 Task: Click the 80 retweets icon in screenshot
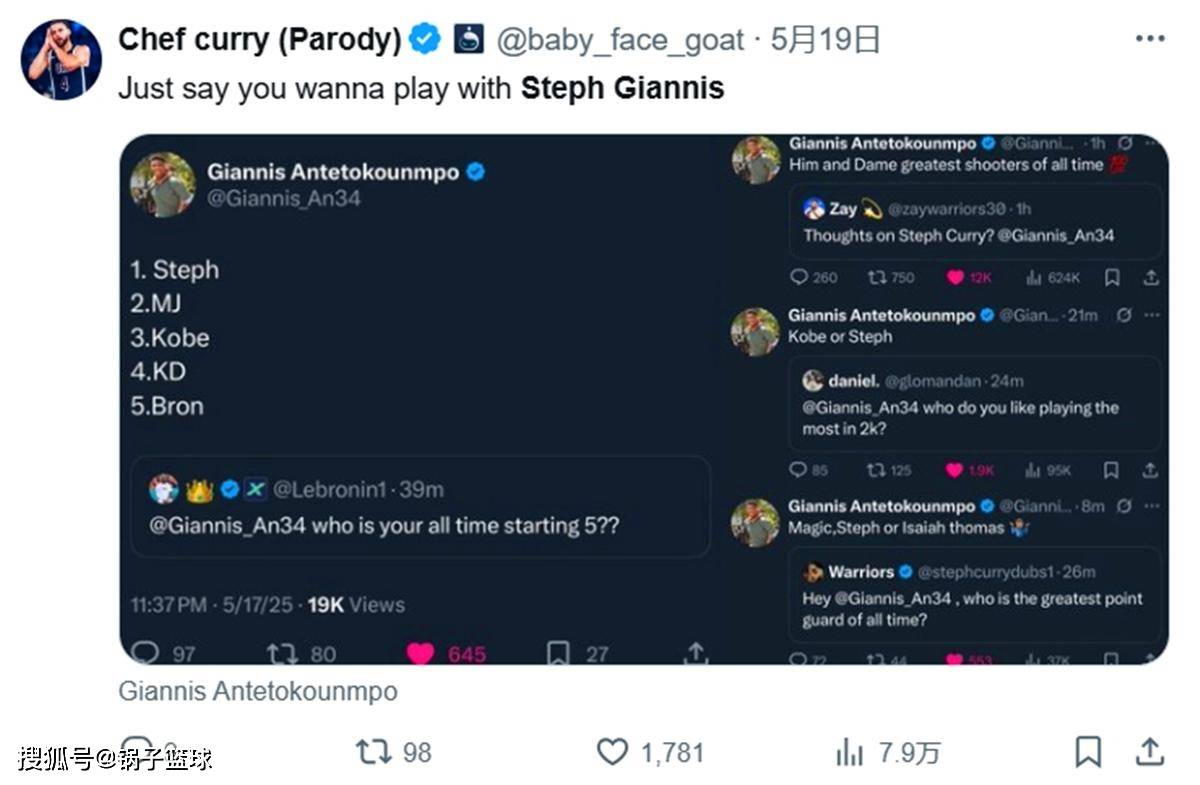coord(302,654)
